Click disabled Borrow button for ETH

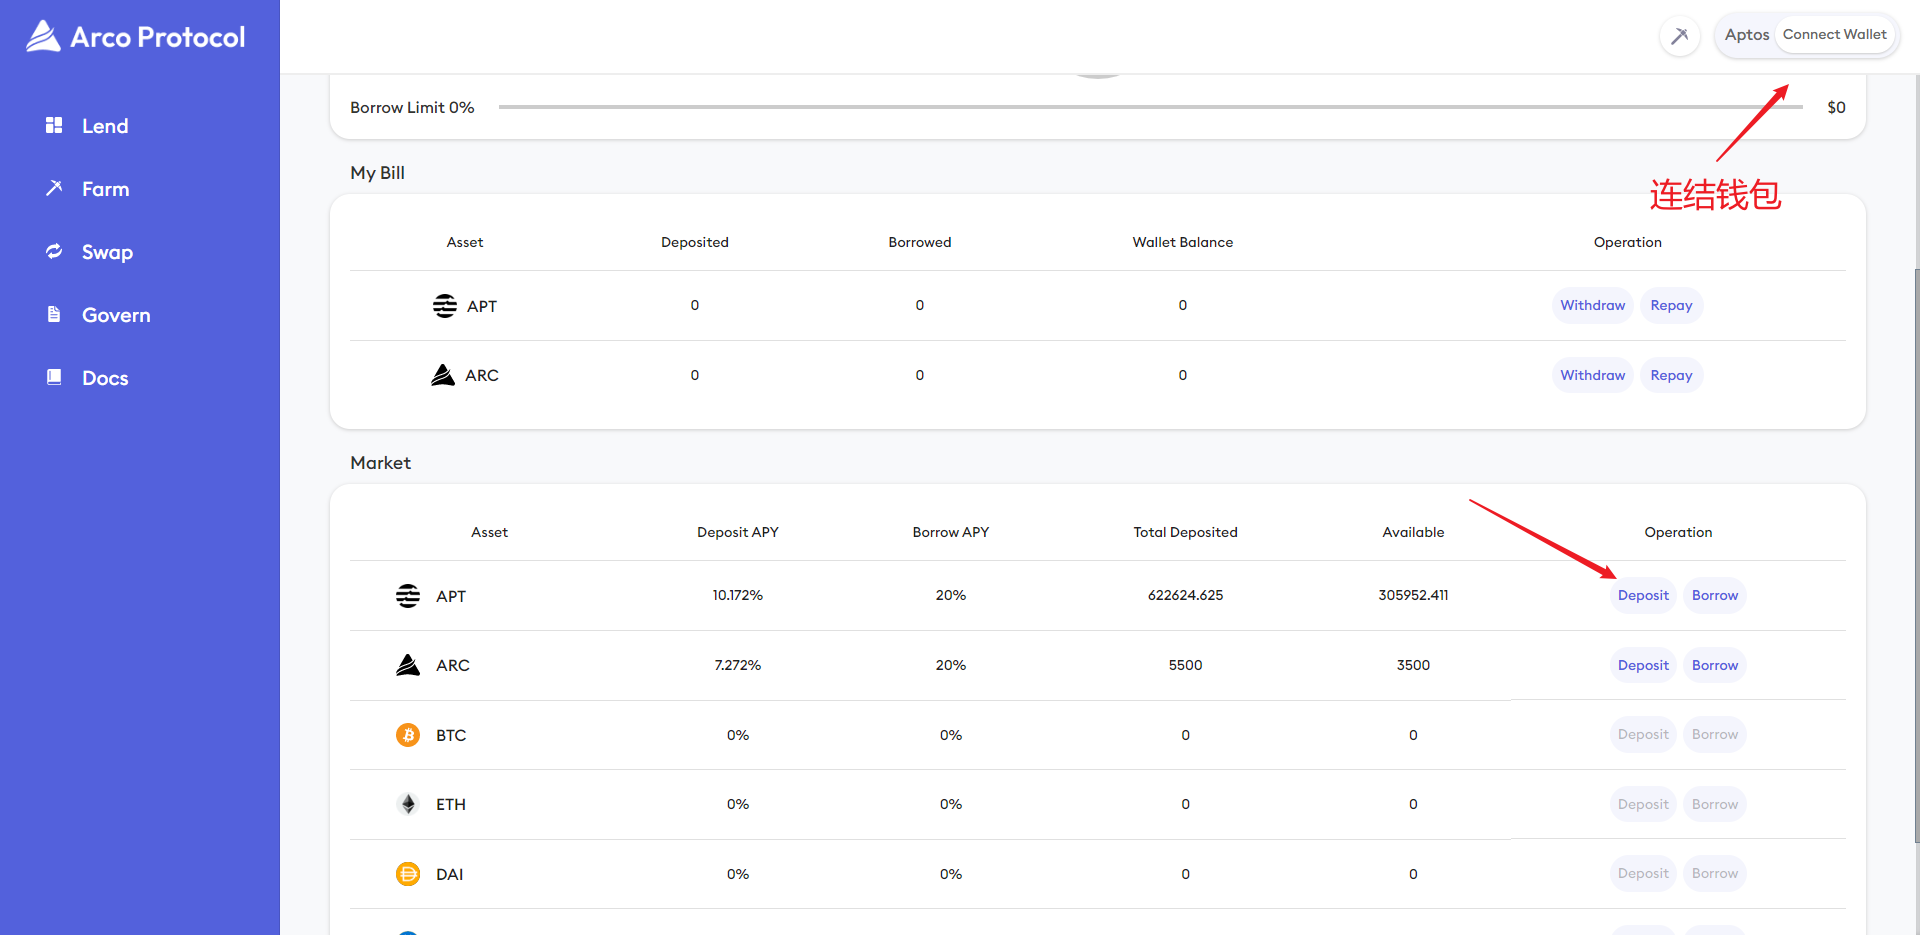1715,804
